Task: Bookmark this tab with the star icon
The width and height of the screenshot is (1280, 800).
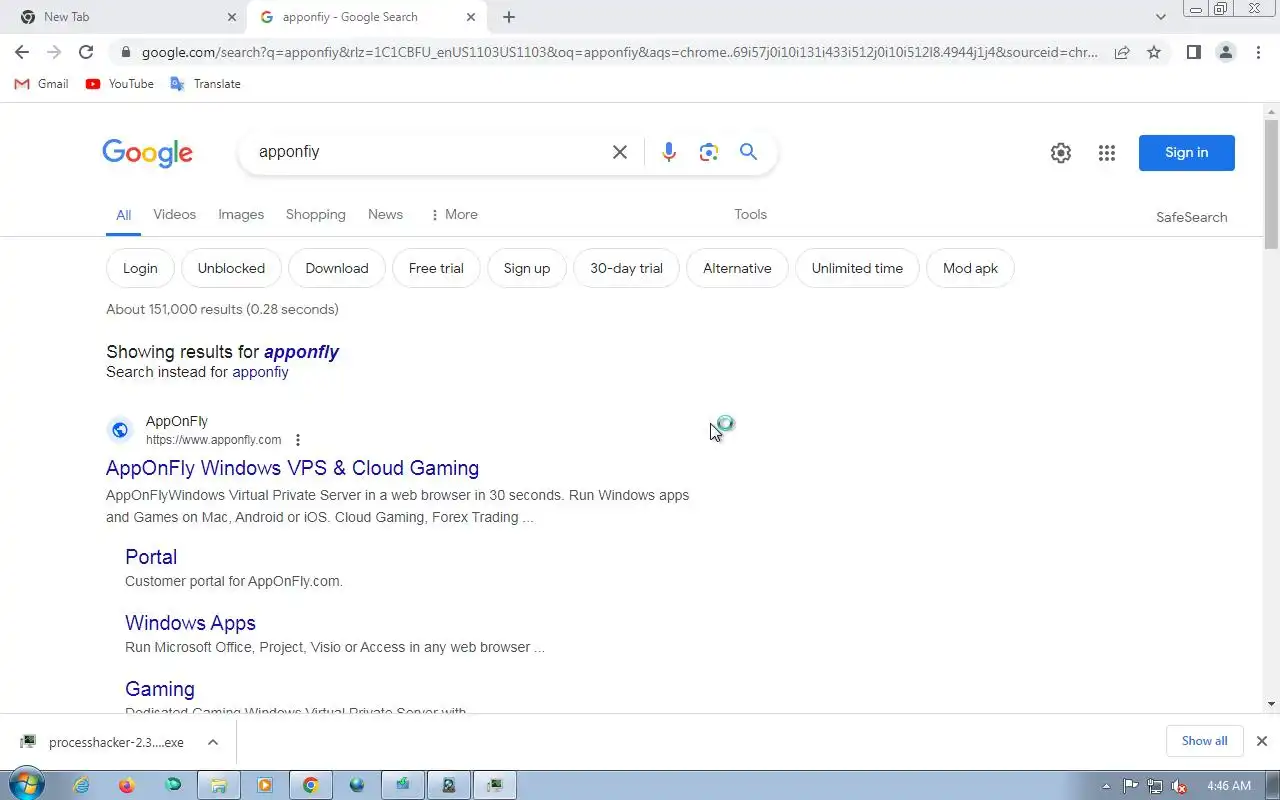Action: (x=1154, y=52)
